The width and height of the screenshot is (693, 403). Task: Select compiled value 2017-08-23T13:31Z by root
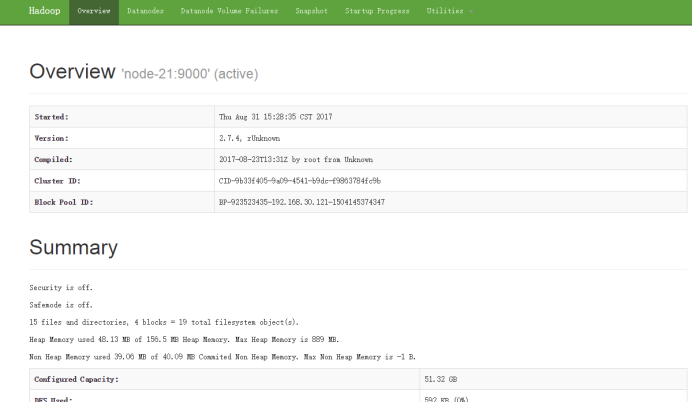(x=296, y=160)
